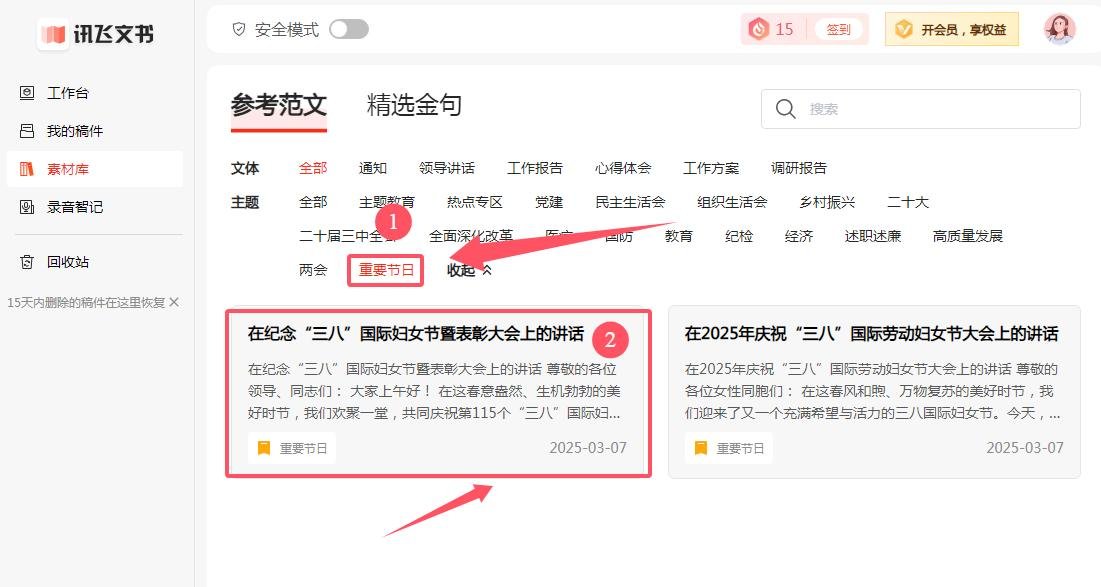Screen dimensions: 1101x587
Task: Select the 通知 document type filter
Action: tap(372, 167)
